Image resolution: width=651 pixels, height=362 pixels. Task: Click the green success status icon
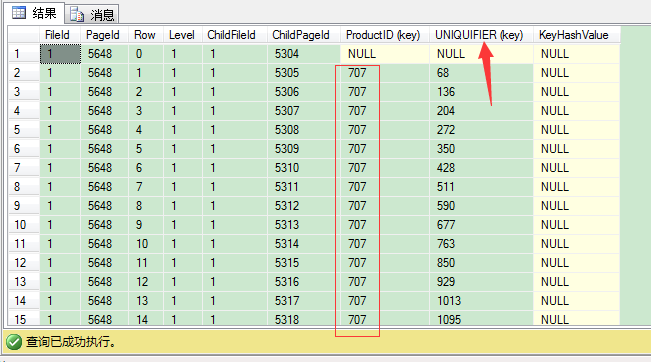pyautogui.click(x=14, y=342)
